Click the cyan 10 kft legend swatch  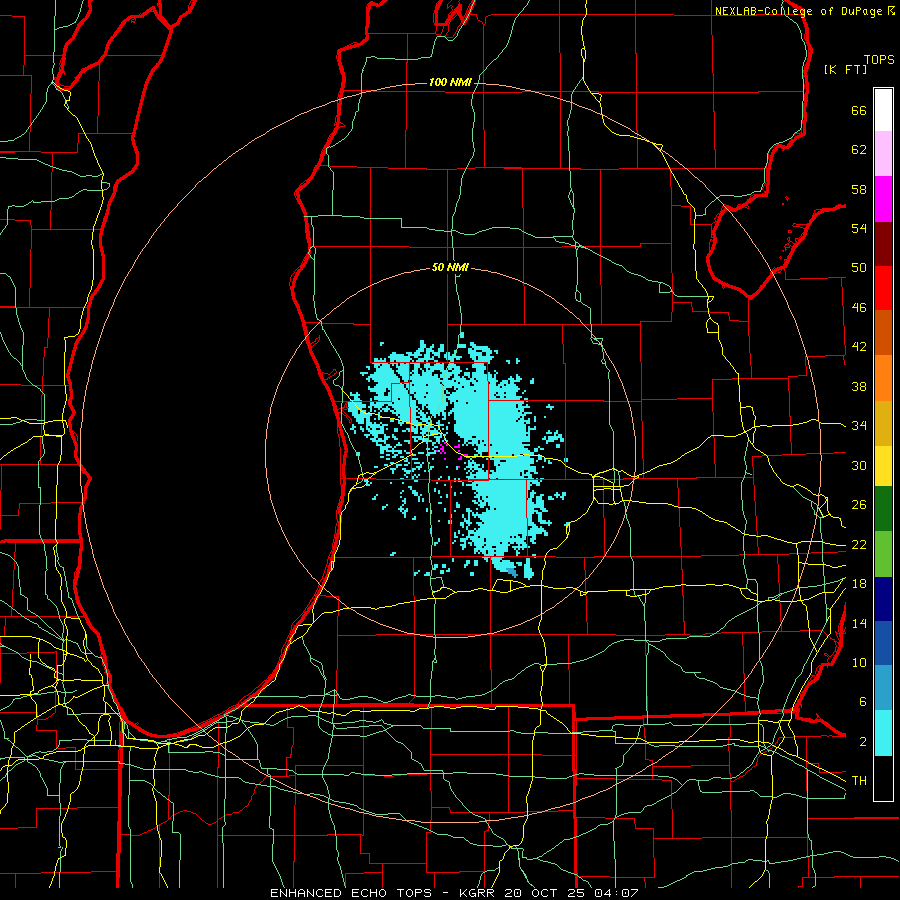coord(883,733)
